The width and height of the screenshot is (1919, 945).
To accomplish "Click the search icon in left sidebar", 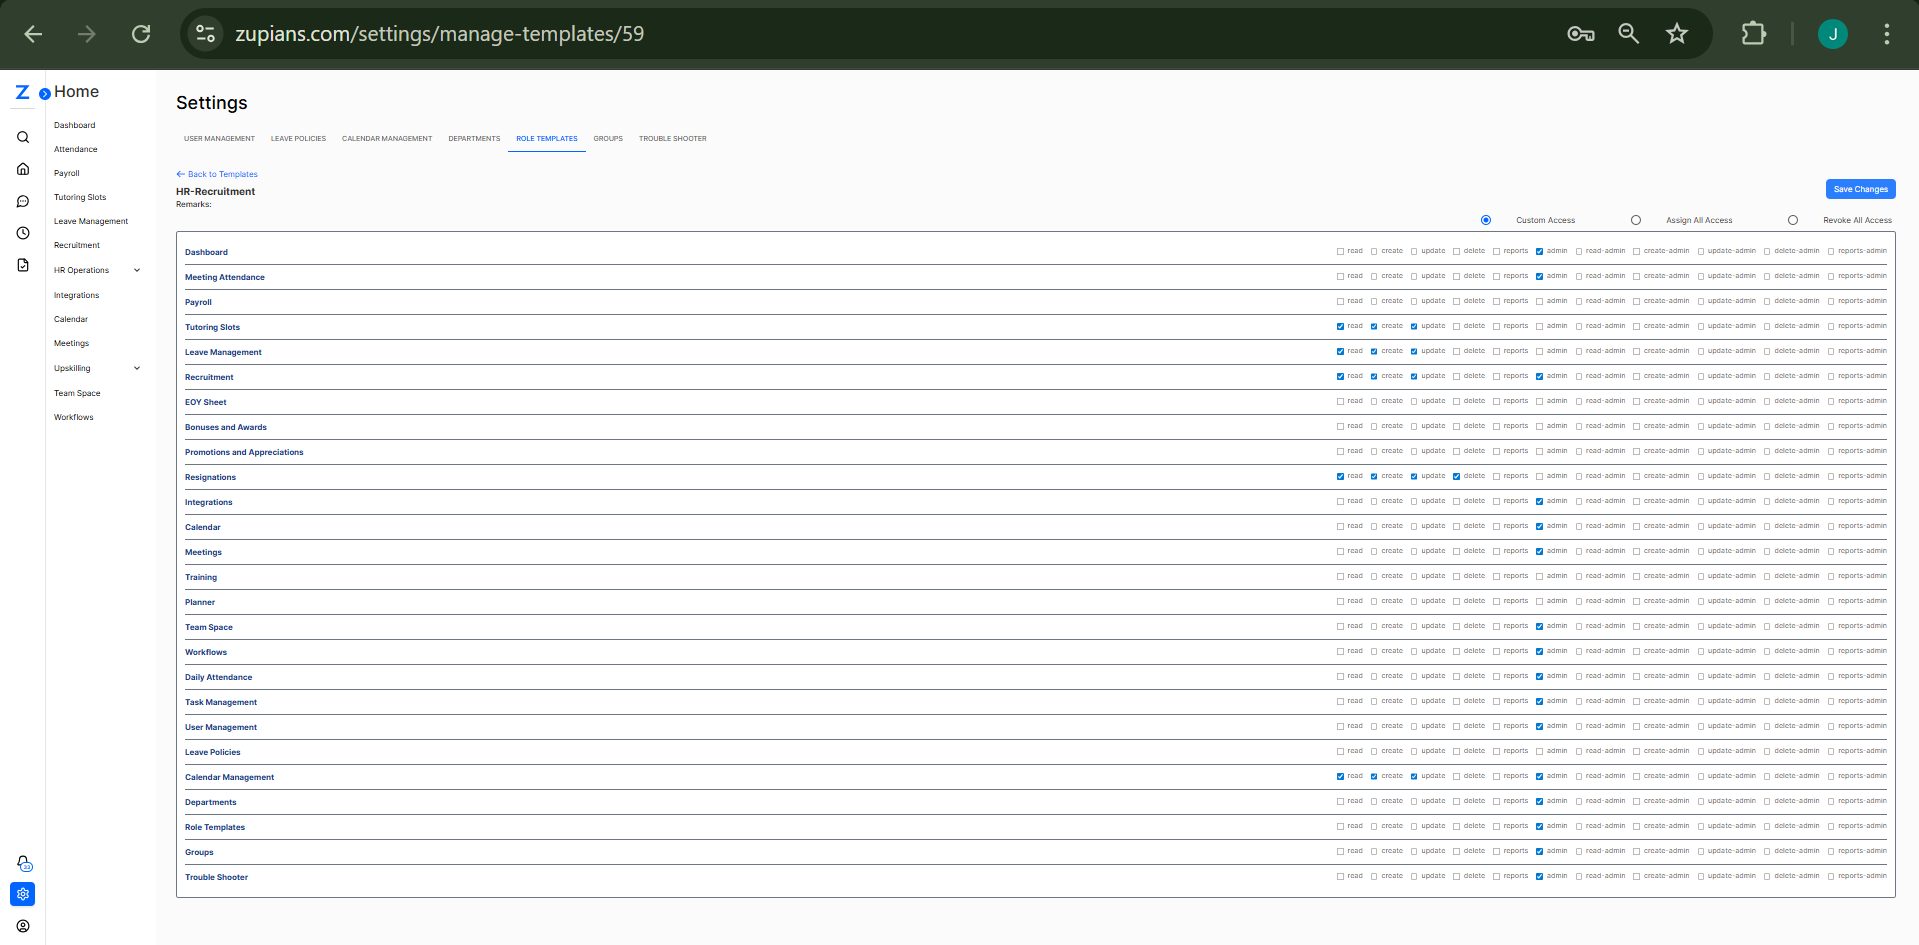I will pos(23,137).
